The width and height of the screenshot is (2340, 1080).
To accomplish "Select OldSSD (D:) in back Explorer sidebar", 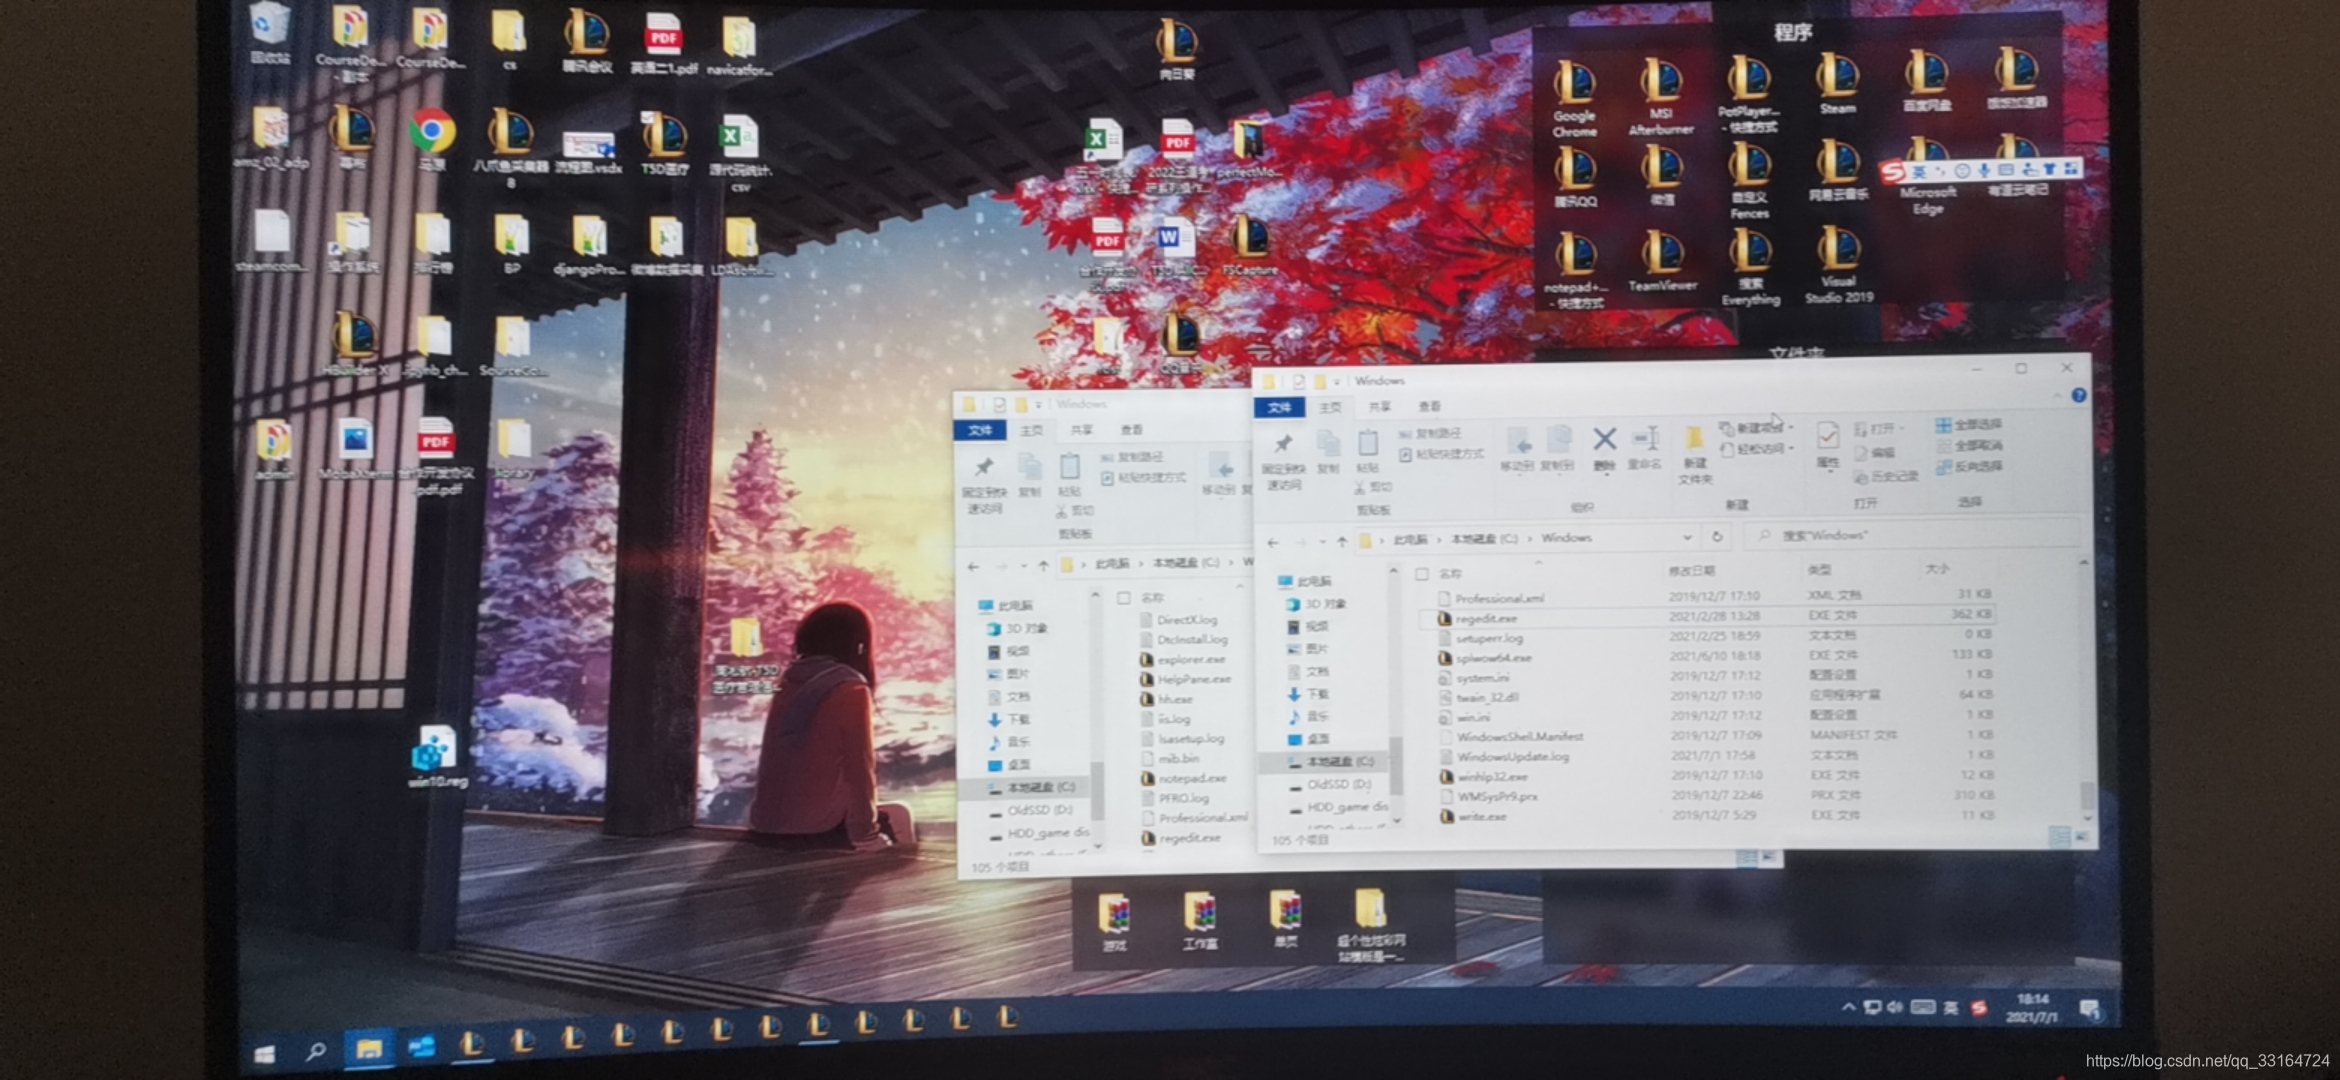I will pyautogui.click(x=1031, y=810).
